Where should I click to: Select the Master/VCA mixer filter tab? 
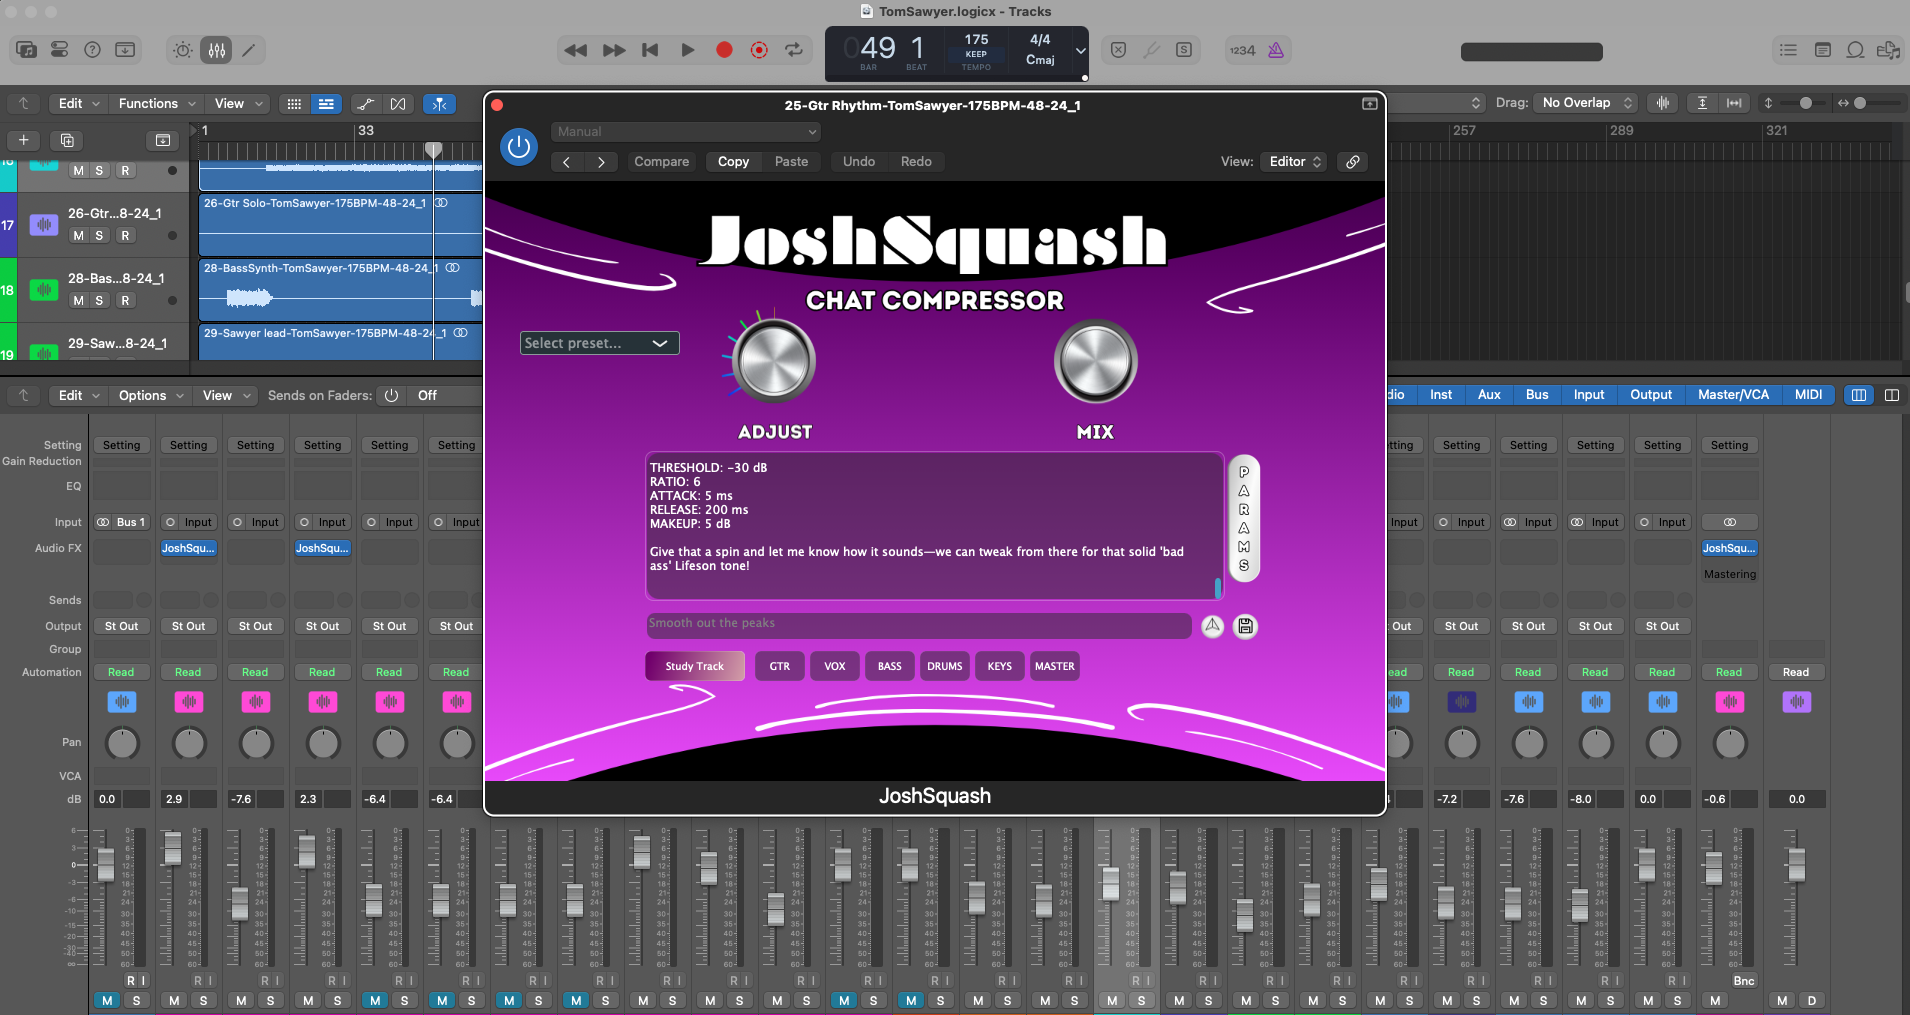(1732, 395)
